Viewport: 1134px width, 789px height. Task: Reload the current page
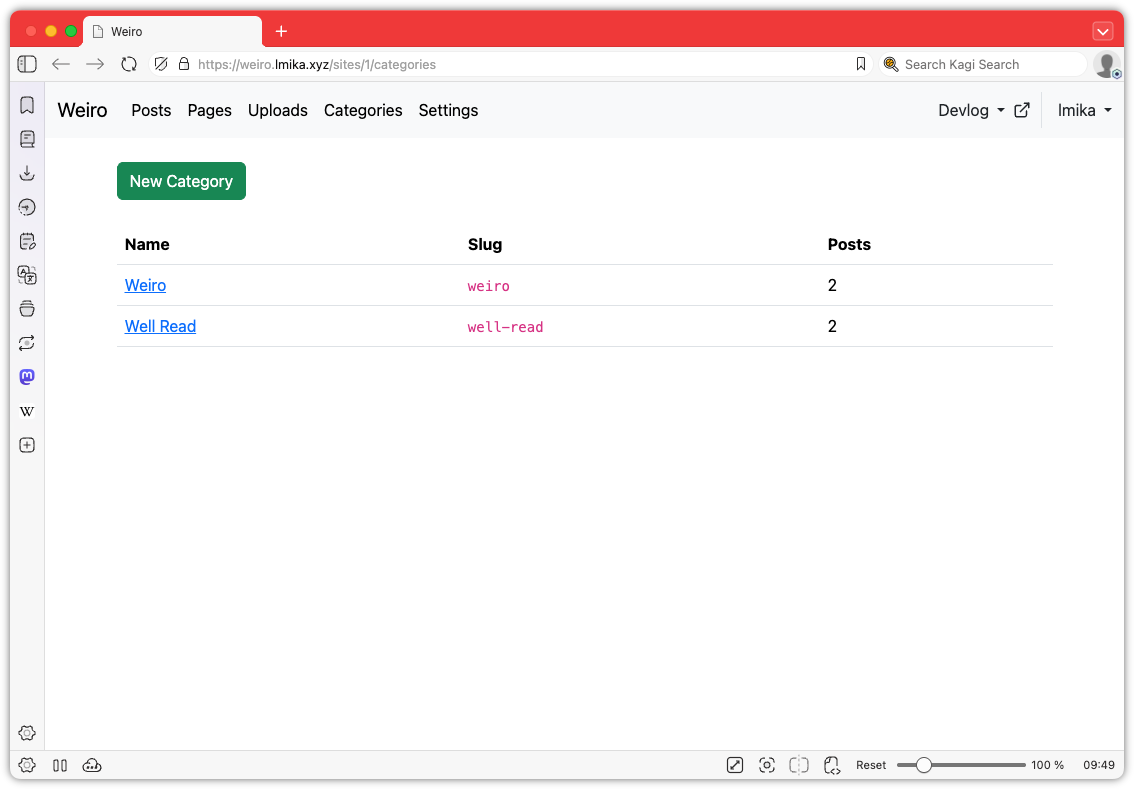pyautogui.click(x=129, y=64)
